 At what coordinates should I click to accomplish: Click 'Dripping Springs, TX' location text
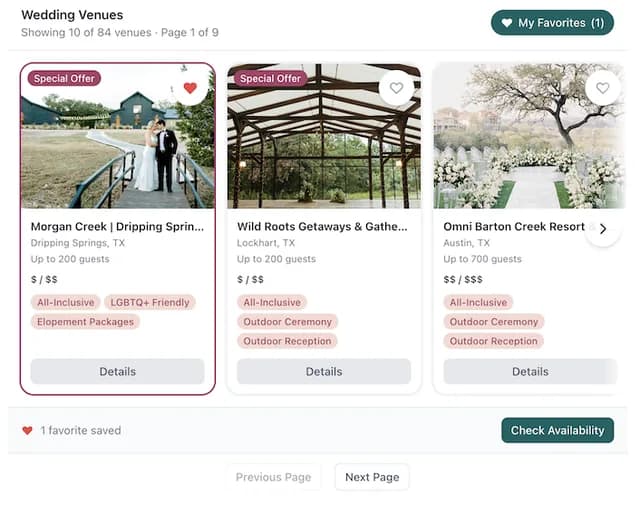(78, 243)
